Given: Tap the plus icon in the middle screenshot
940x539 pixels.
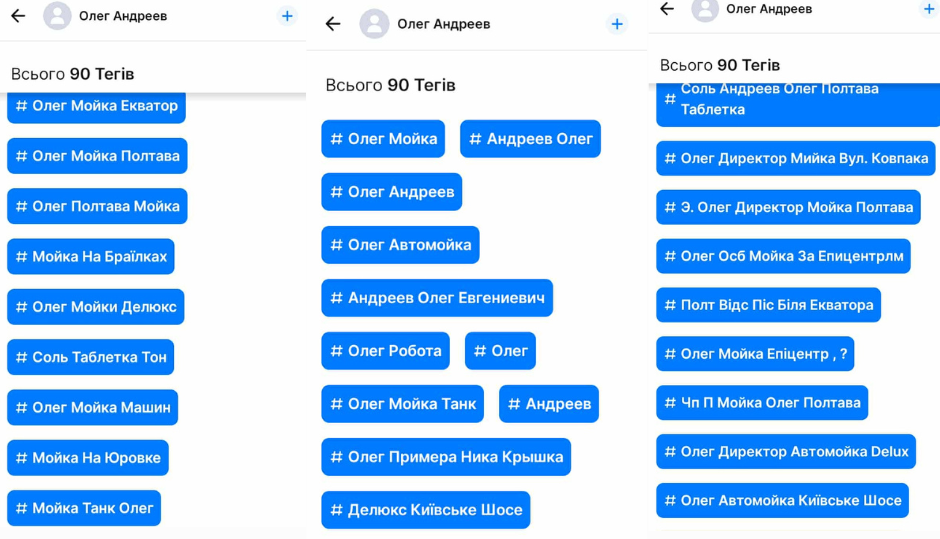Looking at the screenshot, I should tap(617, 24).
